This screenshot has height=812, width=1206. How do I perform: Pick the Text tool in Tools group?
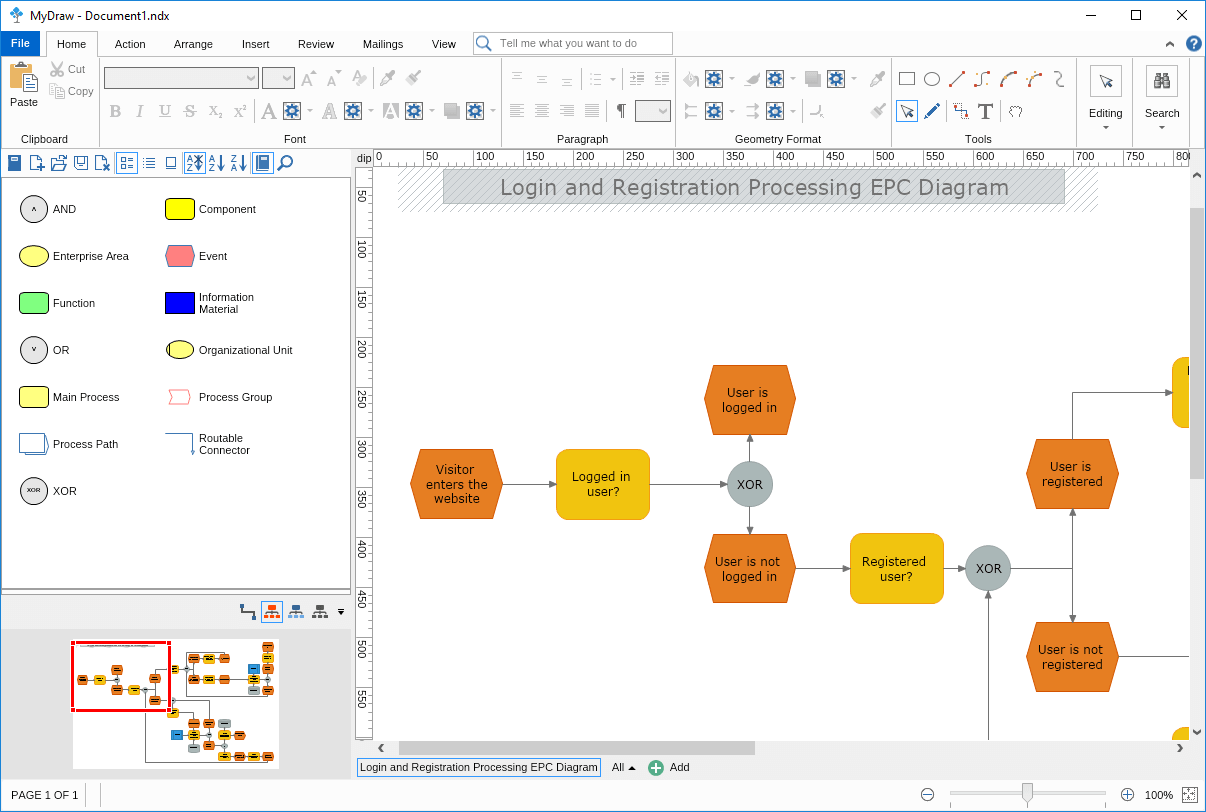pos(985,111)
